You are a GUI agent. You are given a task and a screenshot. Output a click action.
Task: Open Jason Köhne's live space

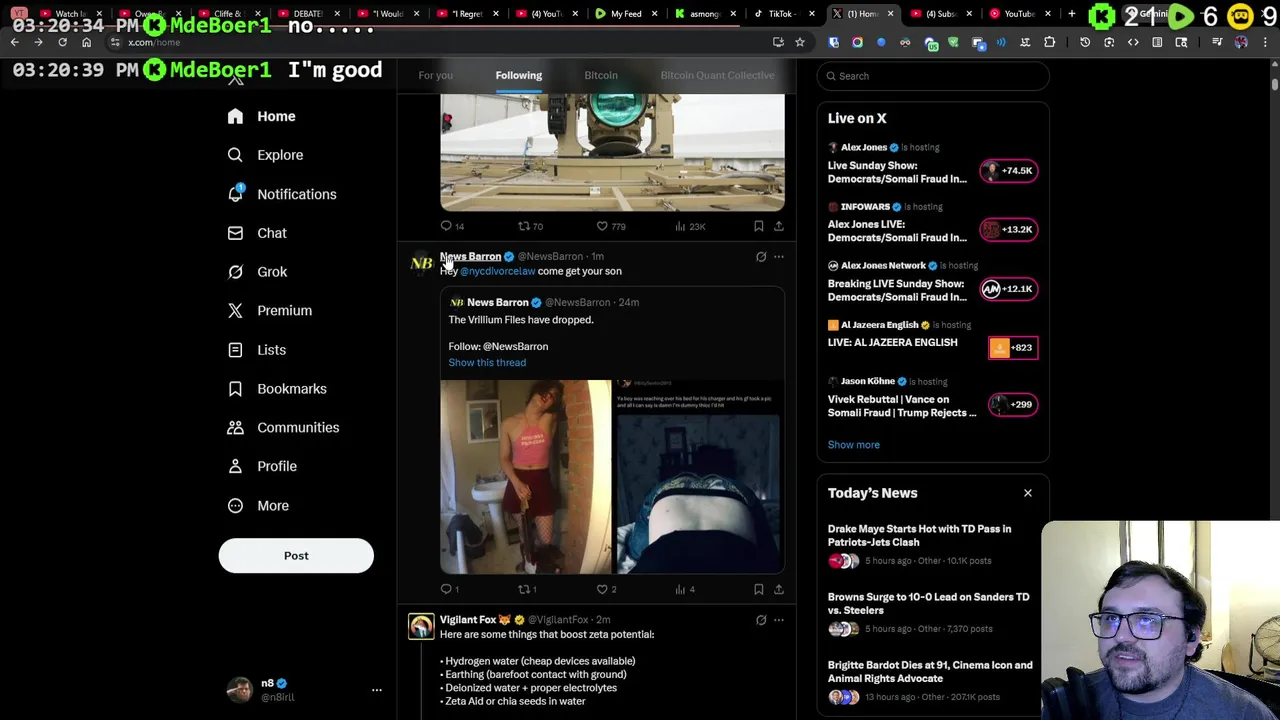932,398
